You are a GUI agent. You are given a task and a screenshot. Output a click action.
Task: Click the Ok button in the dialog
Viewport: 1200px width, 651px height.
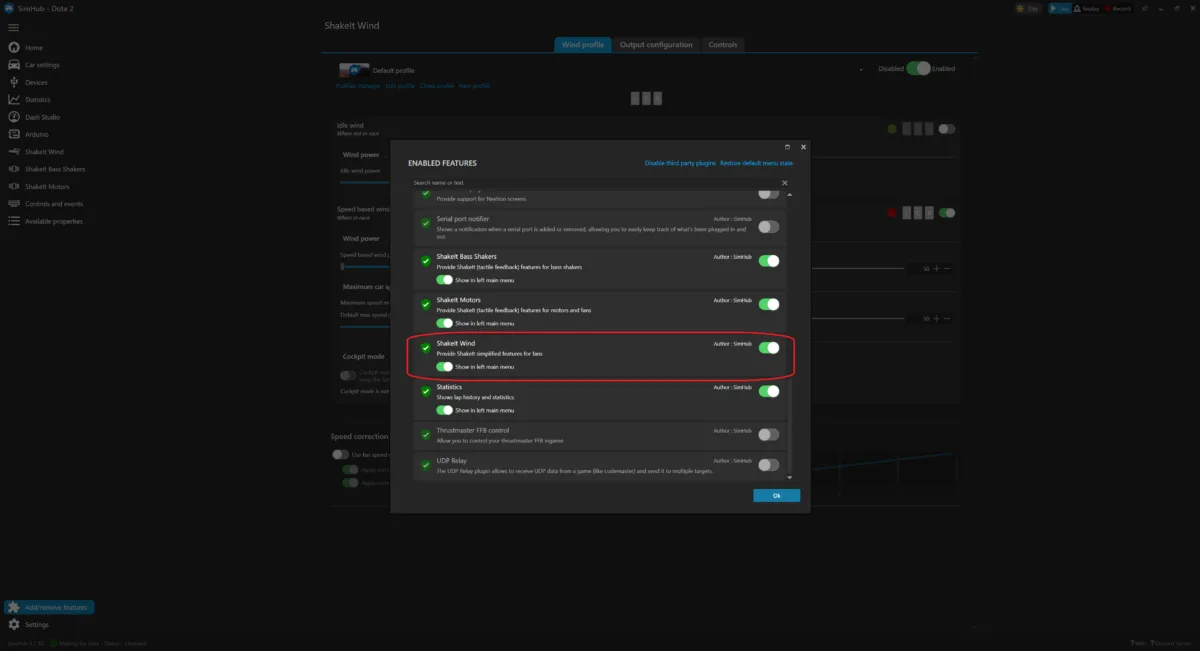tap(776, 495)
